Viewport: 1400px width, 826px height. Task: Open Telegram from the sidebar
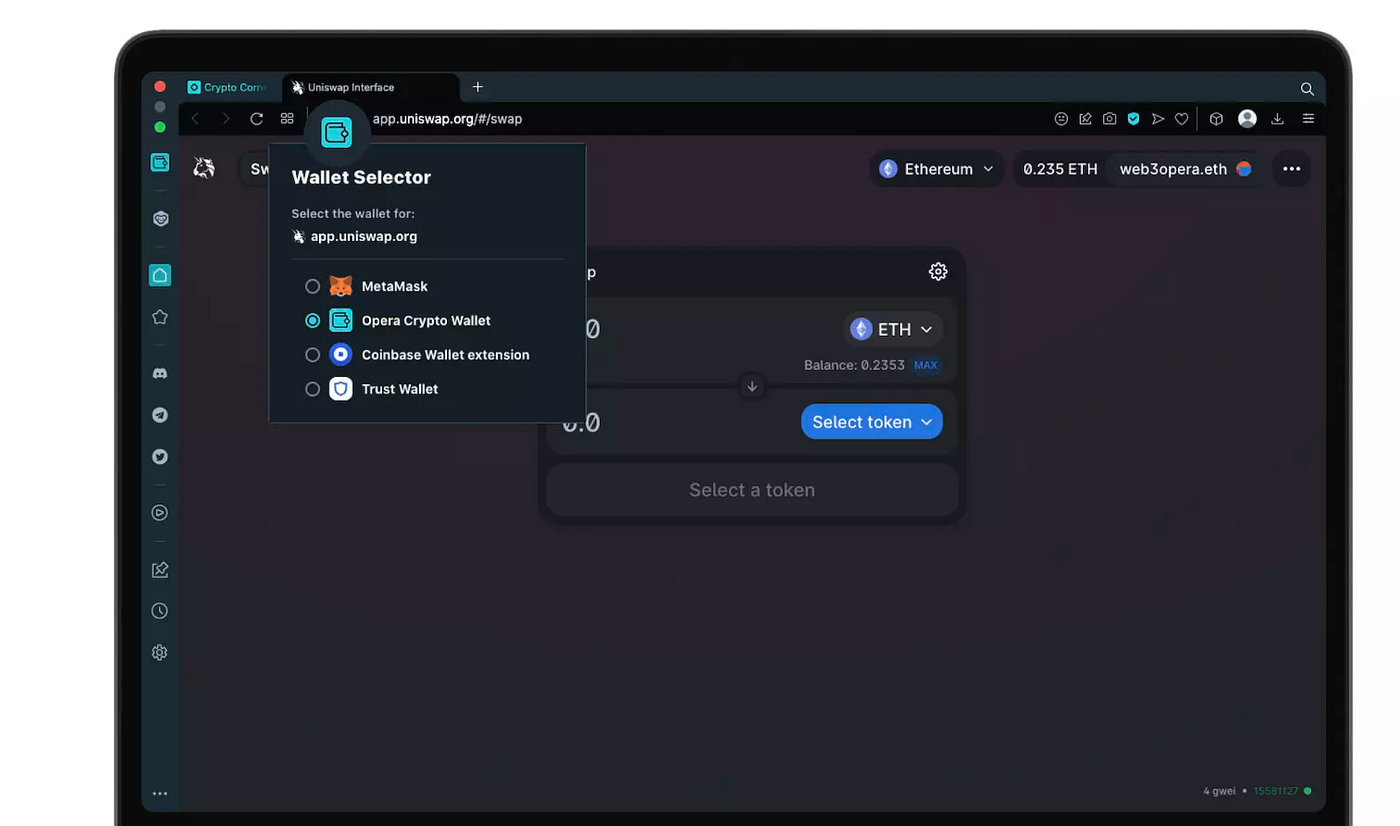(x=160, y=414)
